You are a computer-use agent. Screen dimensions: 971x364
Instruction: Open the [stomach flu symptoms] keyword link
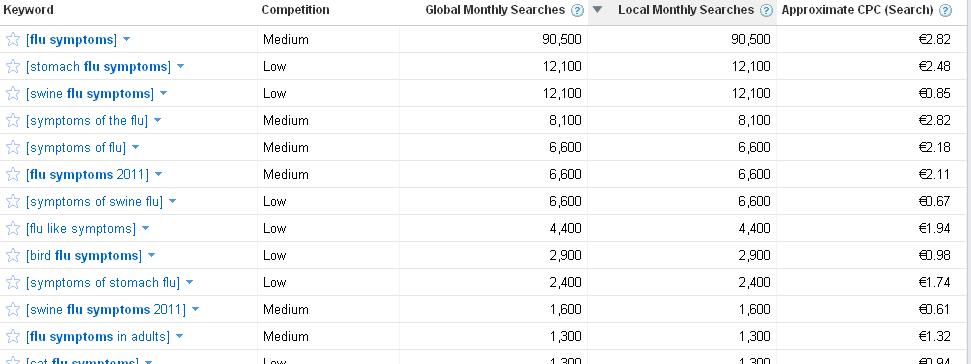pos(98,67)
